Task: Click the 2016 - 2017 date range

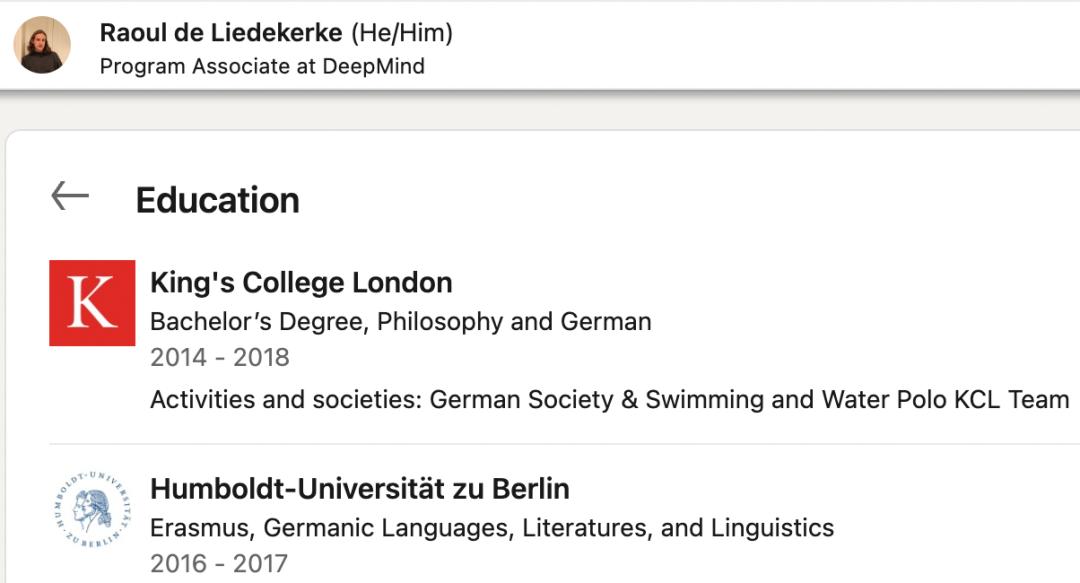Action: click(219, 563)
